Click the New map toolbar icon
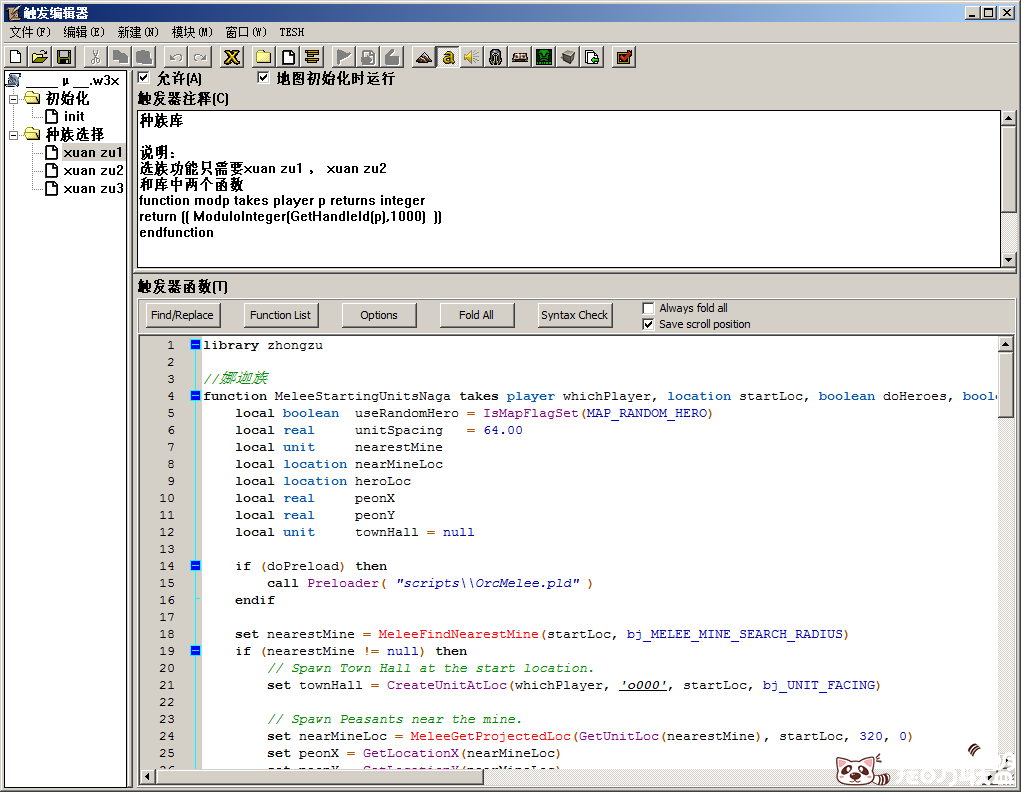The width and height of the screenshot is (1021, 792). point(15,57)
